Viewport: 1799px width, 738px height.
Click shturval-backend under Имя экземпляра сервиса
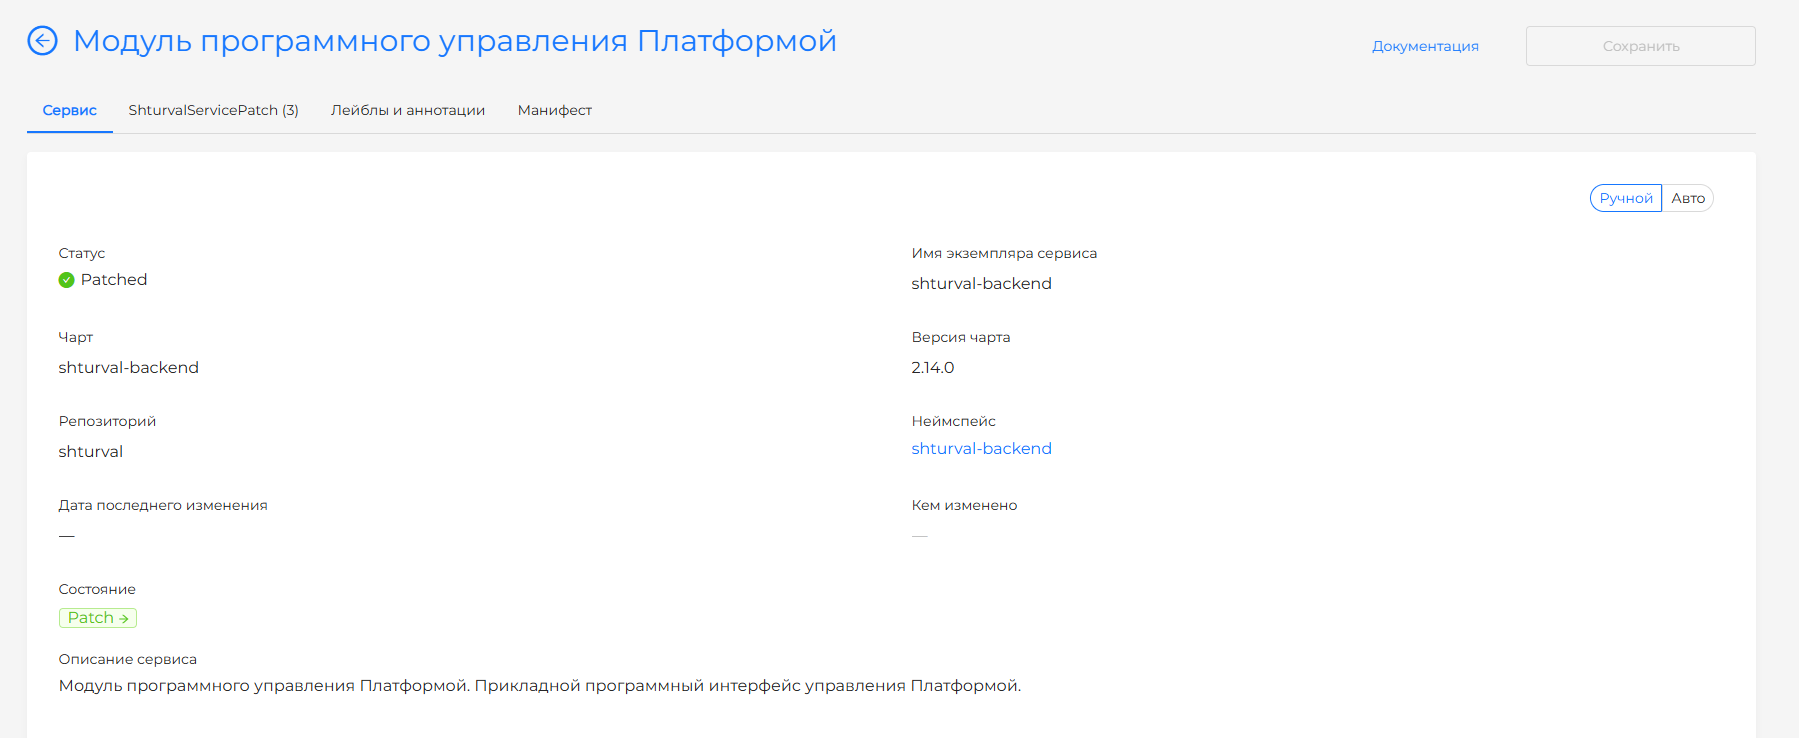(x=982, y=284)
